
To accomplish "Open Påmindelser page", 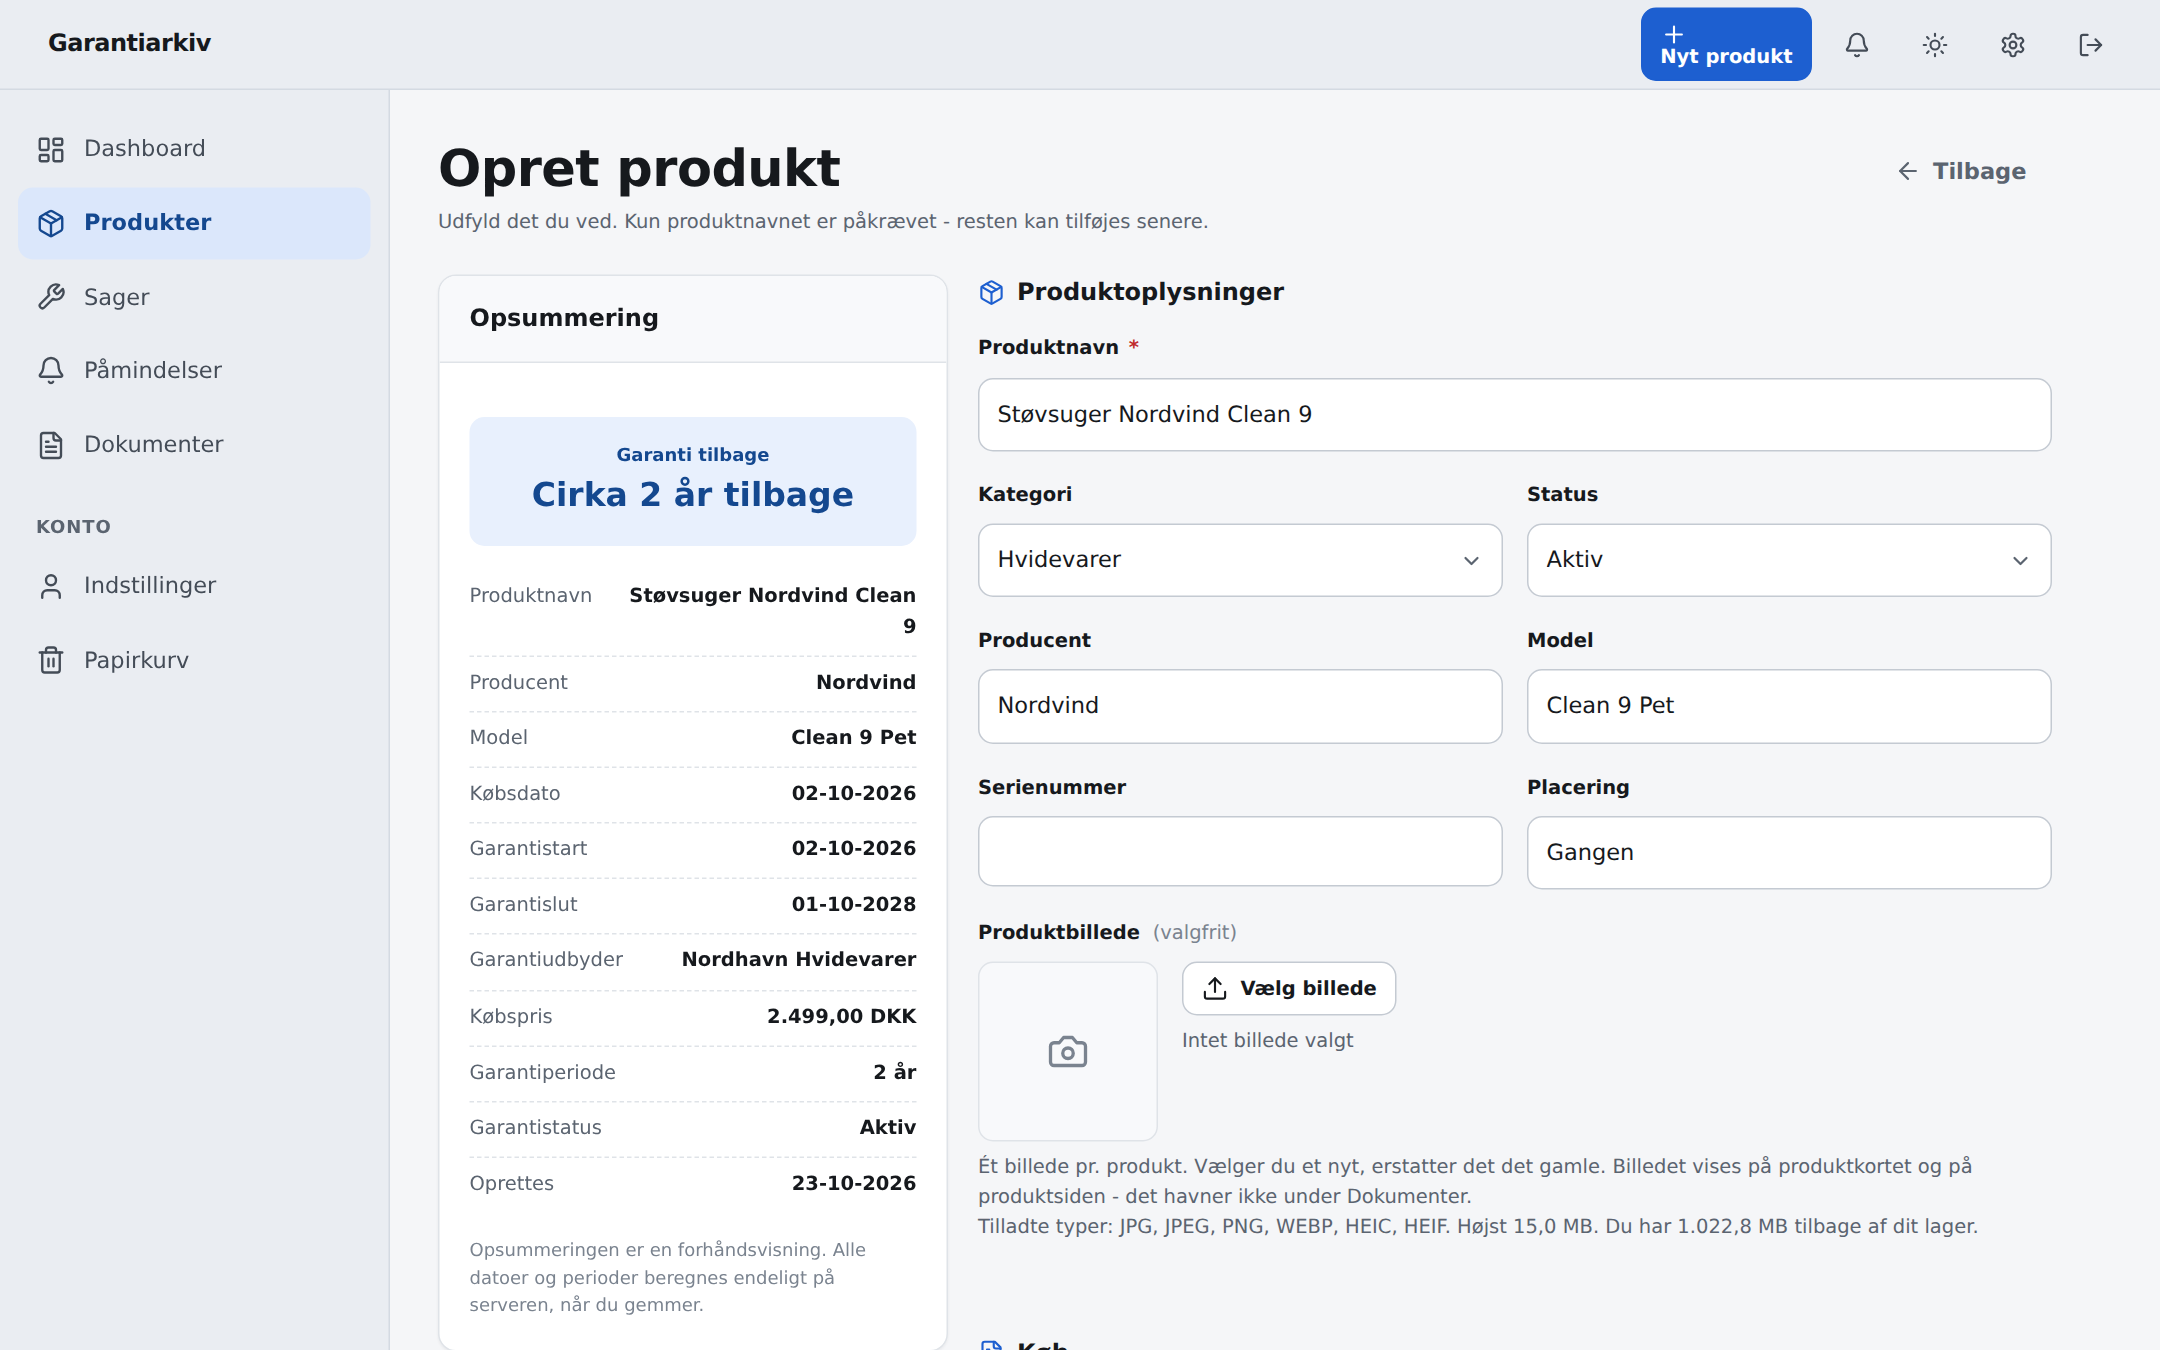I will pos(194,370).
